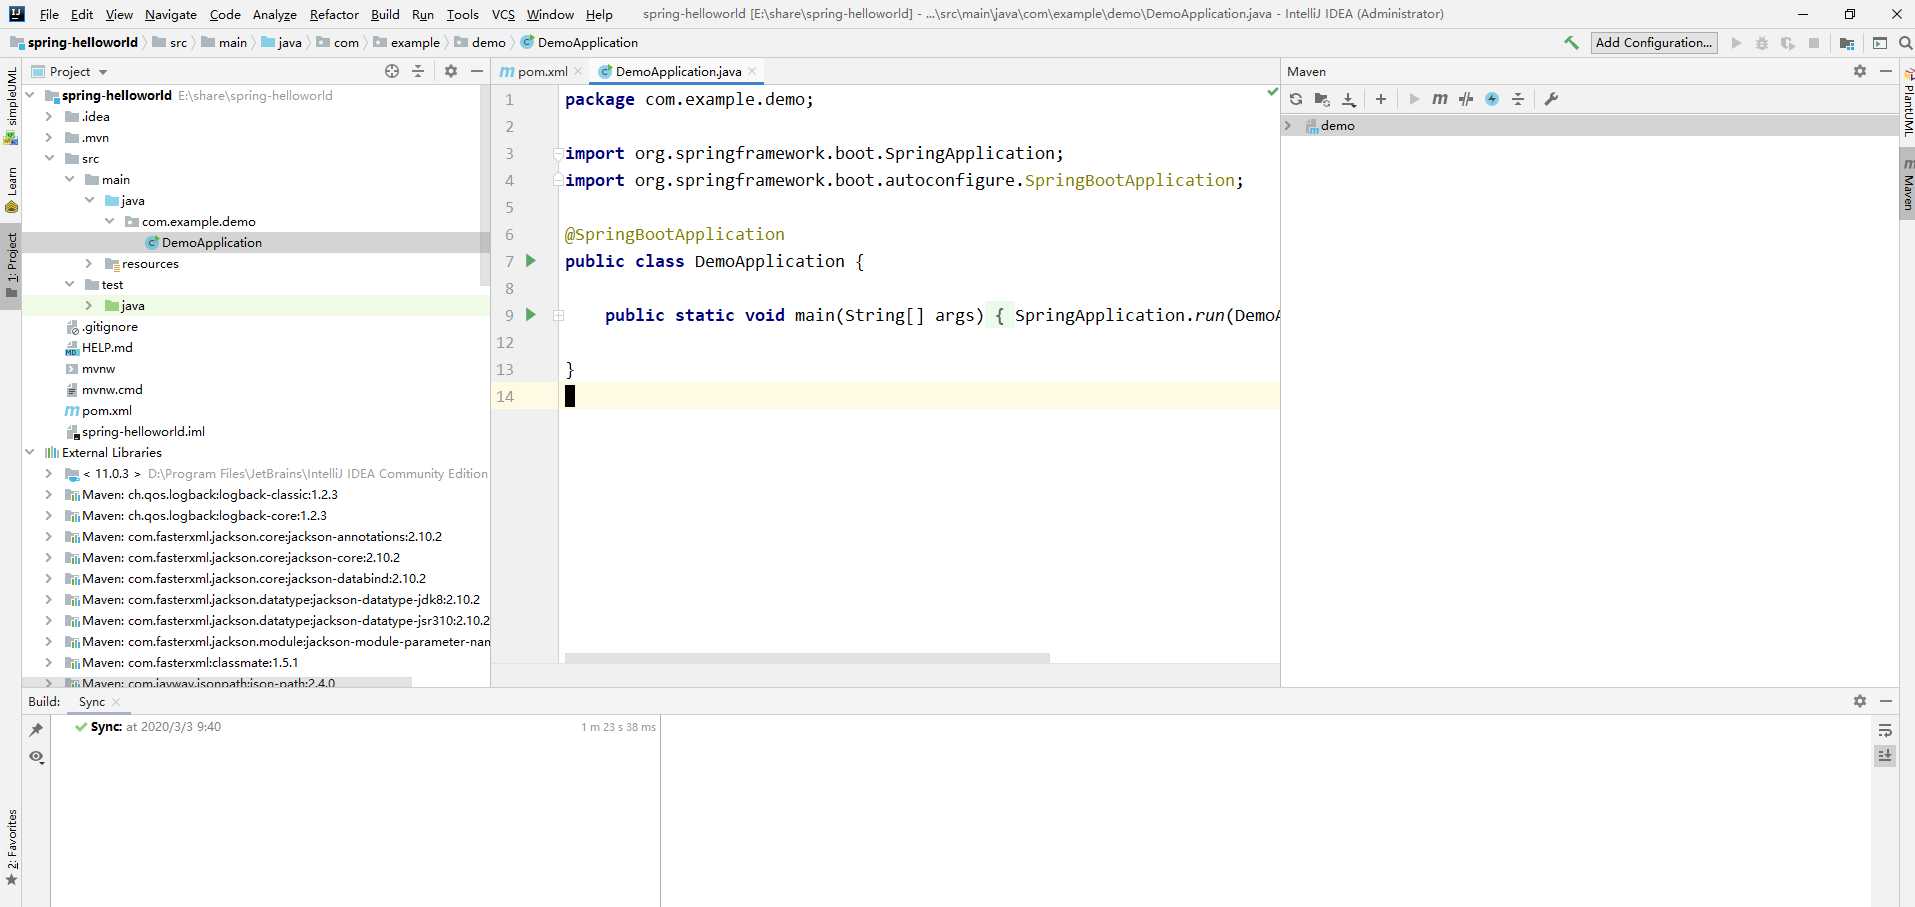Open the Navigate menu
This screenshot has height=907, width=1915.
(x=170, y=14)
